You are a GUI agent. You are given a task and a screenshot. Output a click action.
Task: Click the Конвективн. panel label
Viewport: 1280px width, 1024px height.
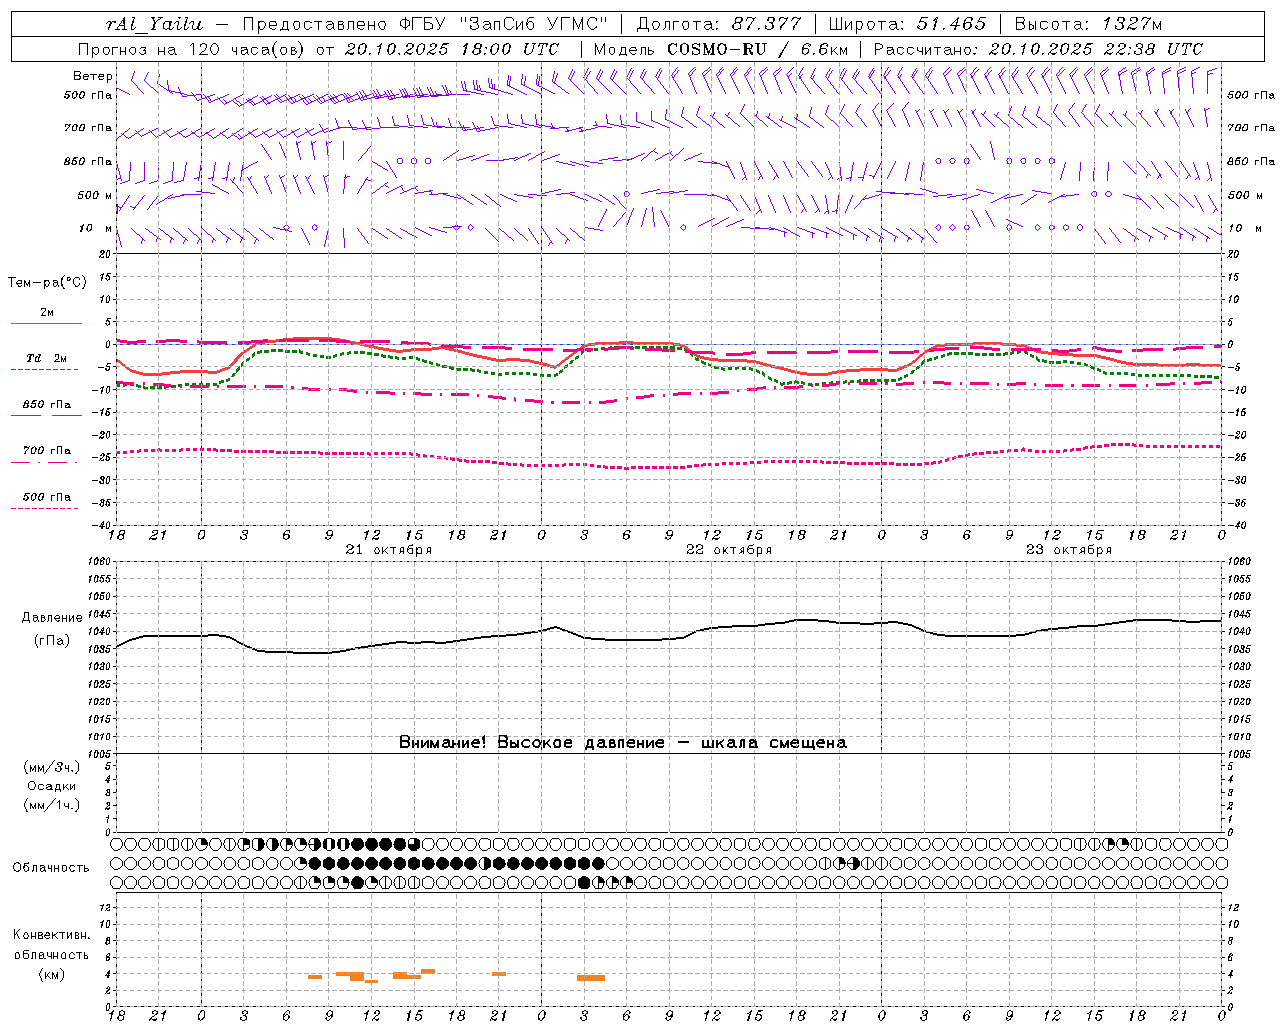(51, 934)
